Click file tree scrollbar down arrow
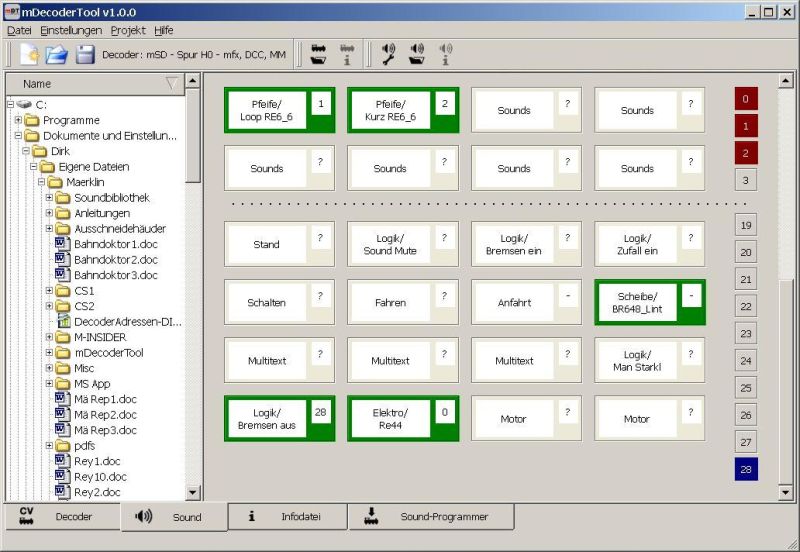 (x=192, y=492)
